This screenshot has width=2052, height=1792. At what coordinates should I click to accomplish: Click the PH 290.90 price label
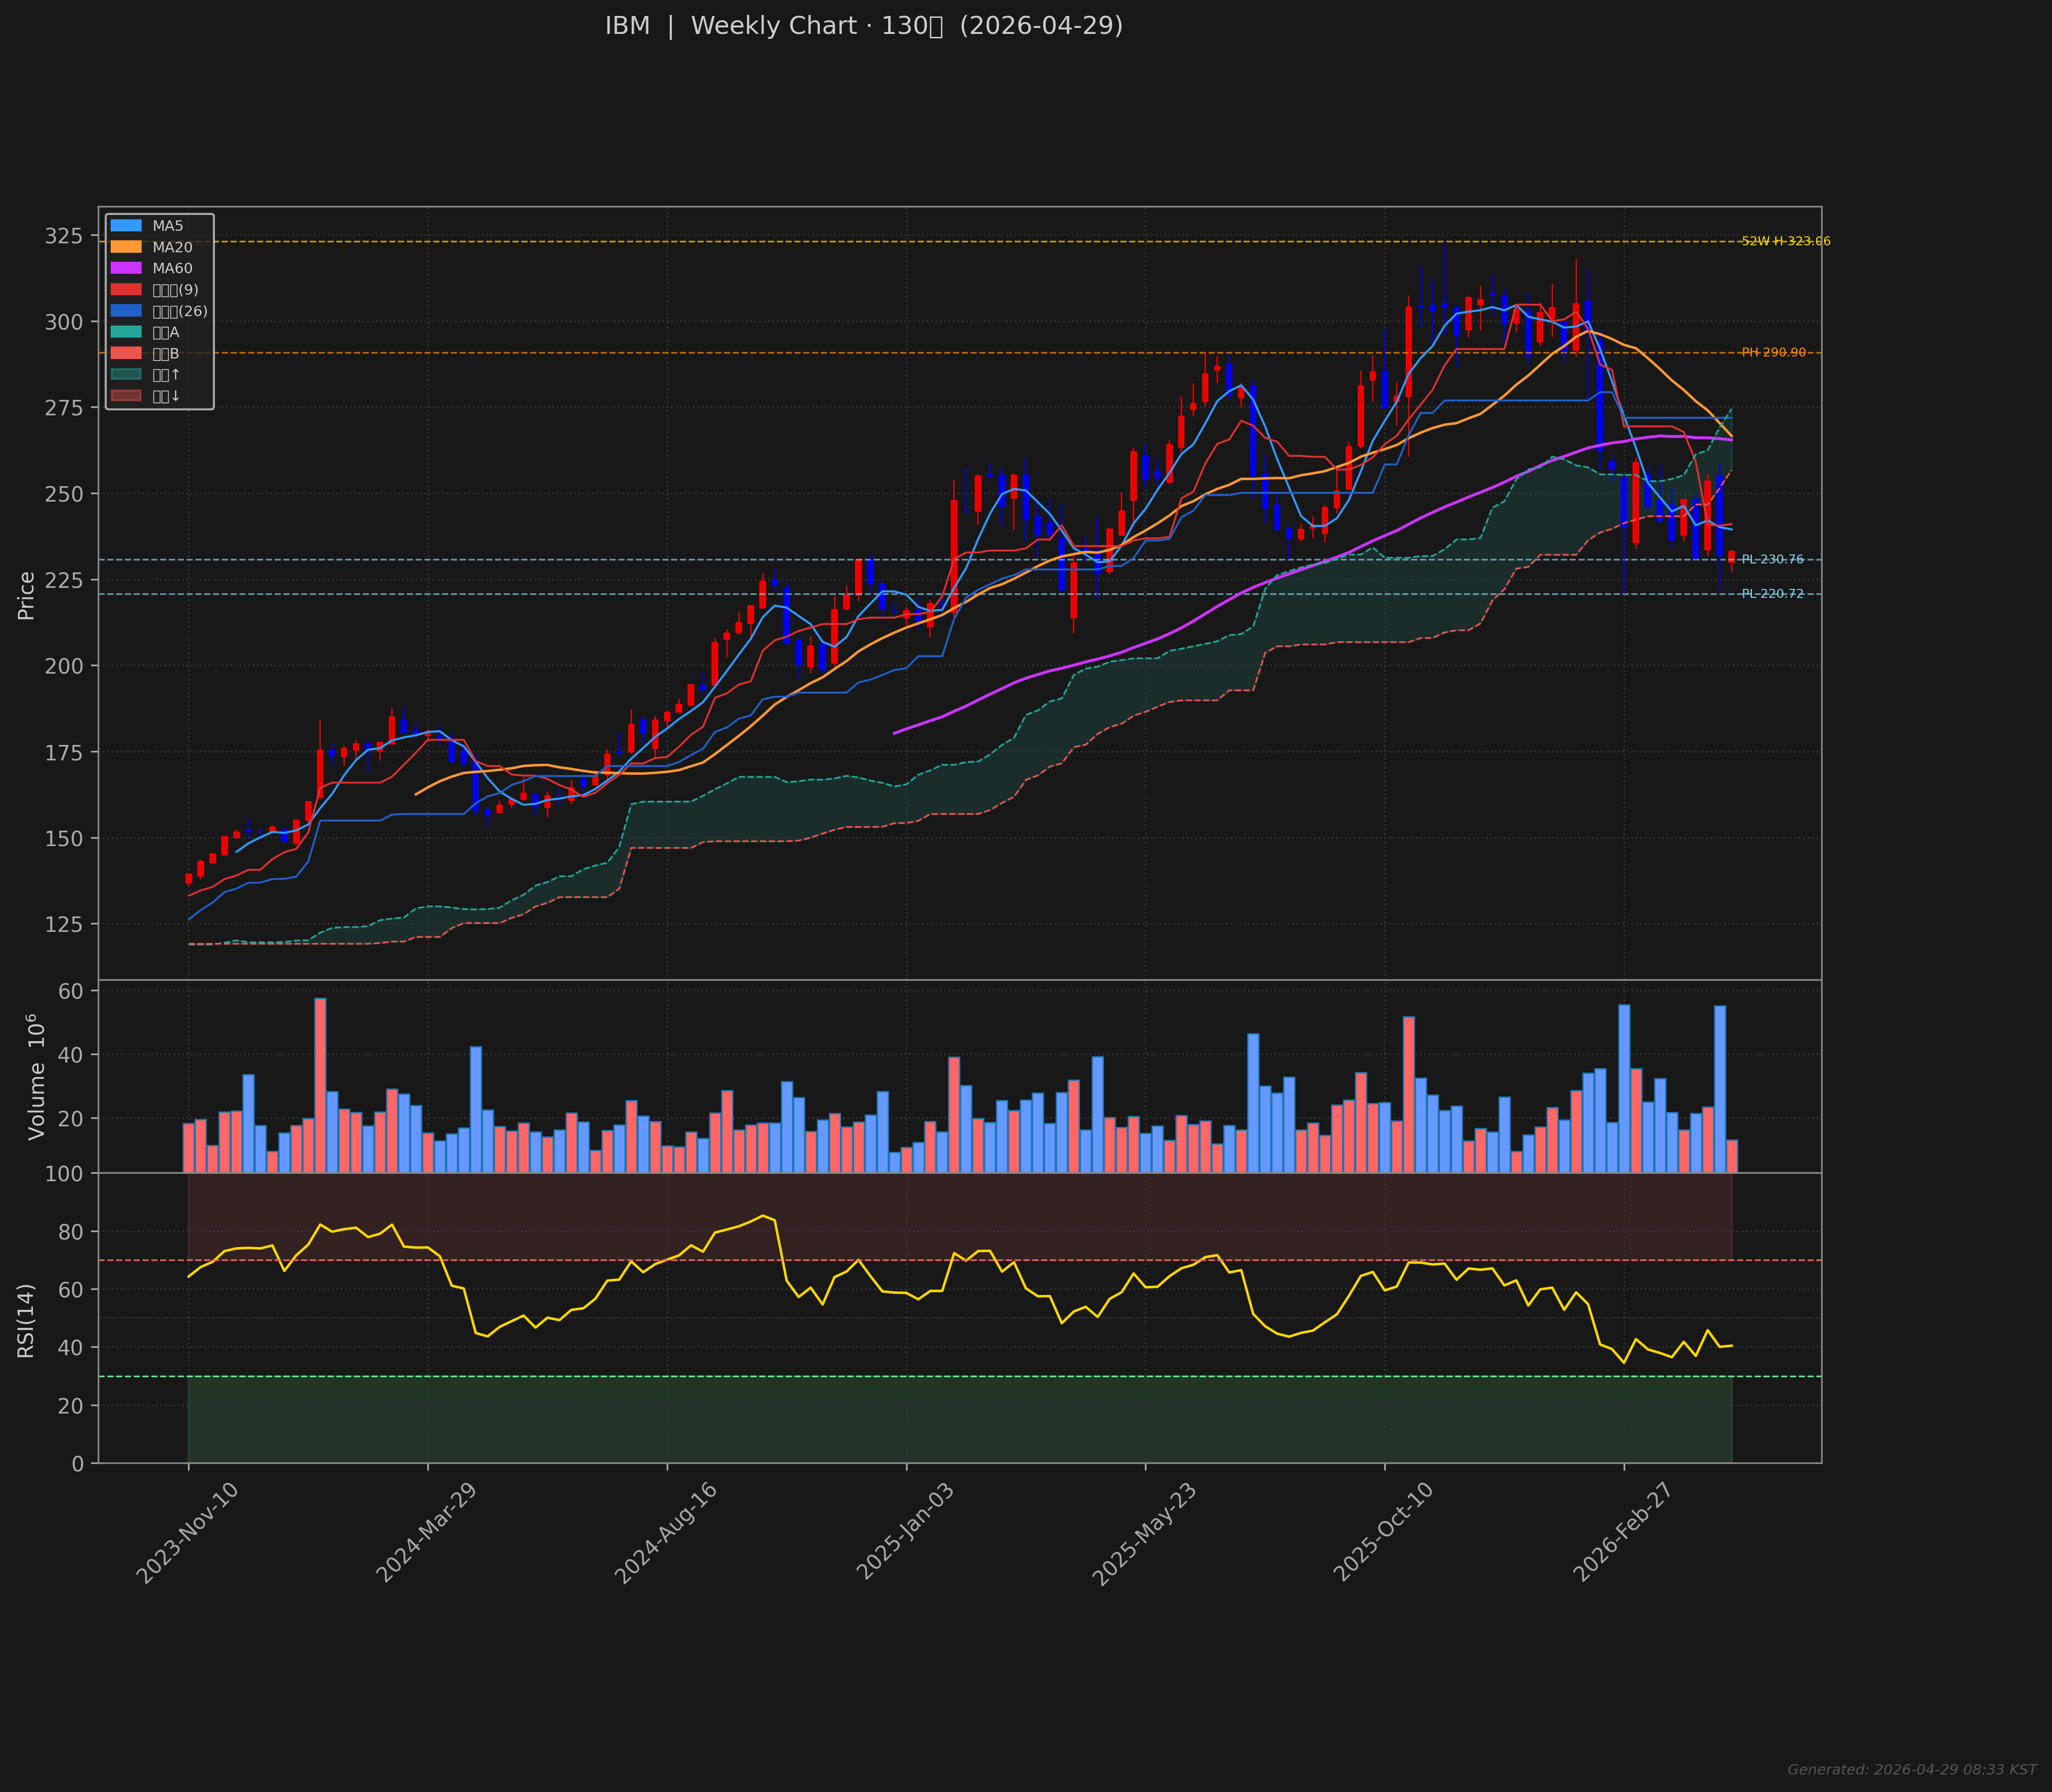click(x=1773, y=353)
